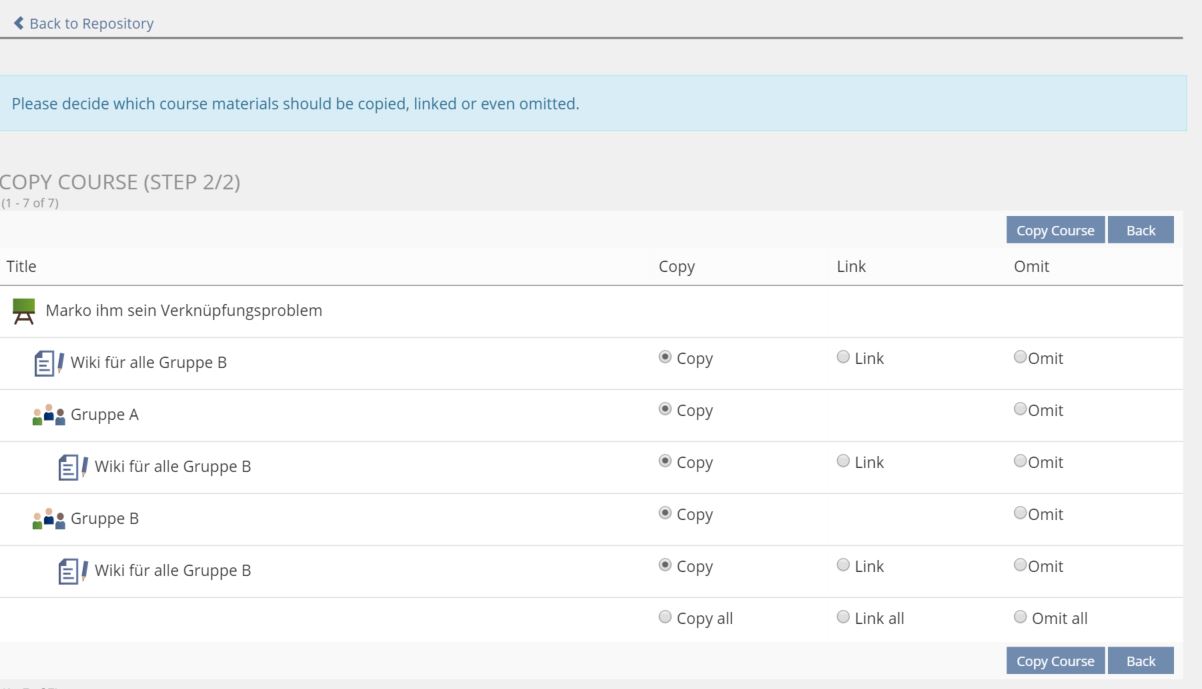Screen dimensions: 1202x689
Task: Click the Back button above the table
Action: coord(1140,230)
